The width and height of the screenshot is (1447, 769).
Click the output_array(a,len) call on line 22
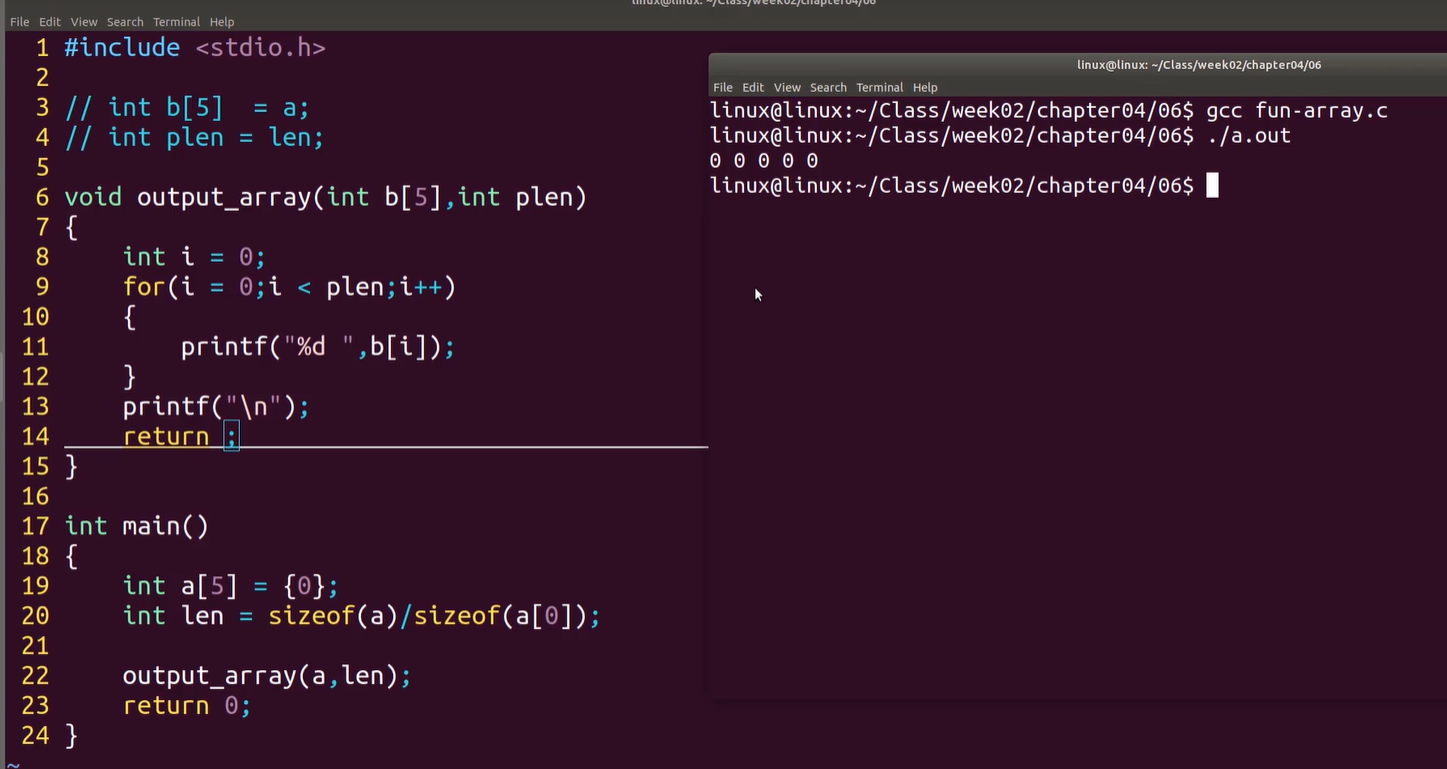point(266,676)
